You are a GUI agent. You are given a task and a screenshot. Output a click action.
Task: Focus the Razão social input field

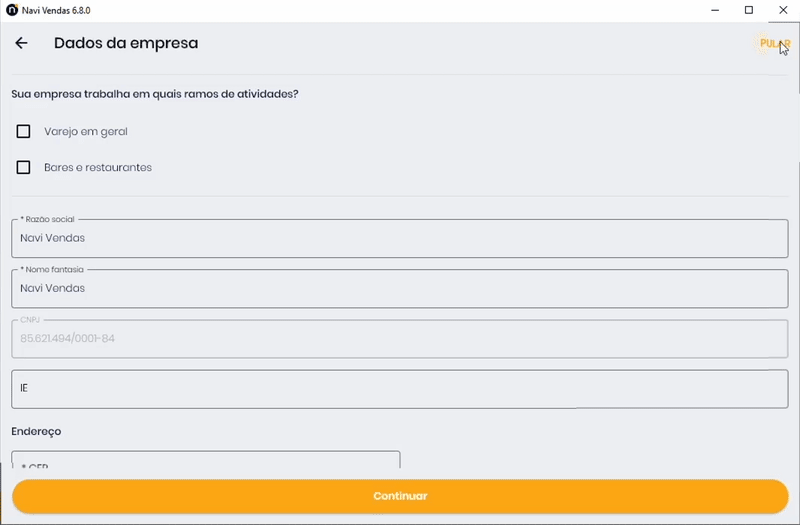point(400,239)
